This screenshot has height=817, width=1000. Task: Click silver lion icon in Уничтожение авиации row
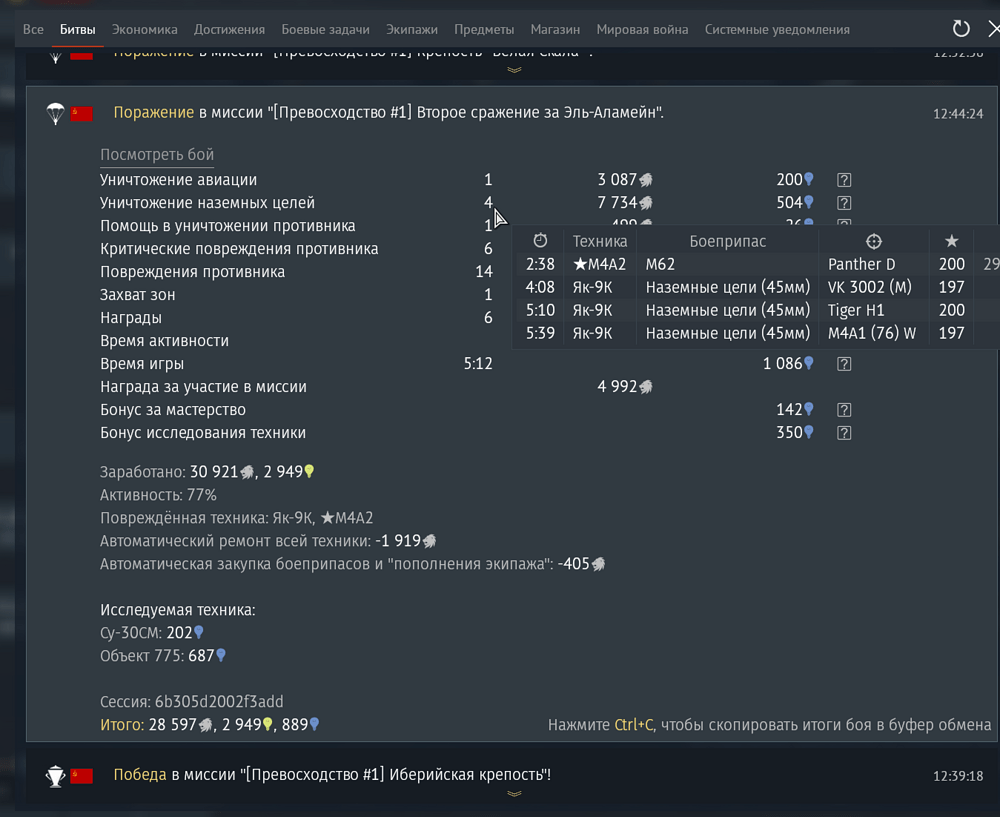tap(646, 180)
